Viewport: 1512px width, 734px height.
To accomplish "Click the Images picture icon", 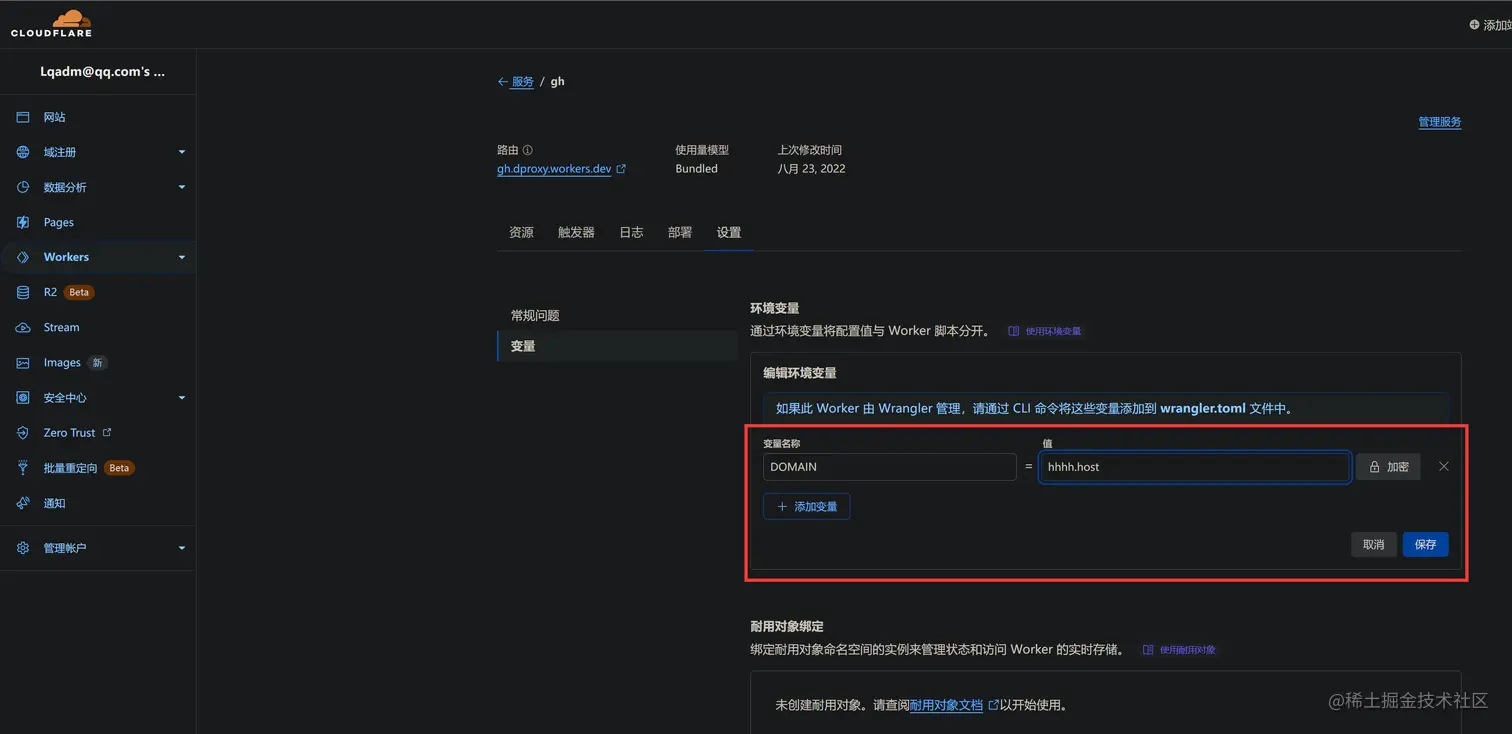I will pyautogui.click(x=23, y=362).
